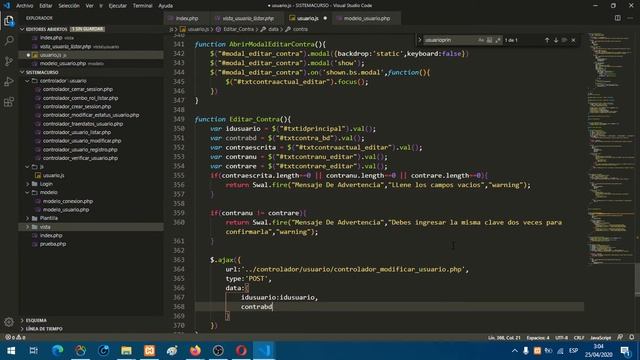
Task: Click Editar_Contra in the breadcrumb
Action: pyautogui.click(x=238, y=29)
